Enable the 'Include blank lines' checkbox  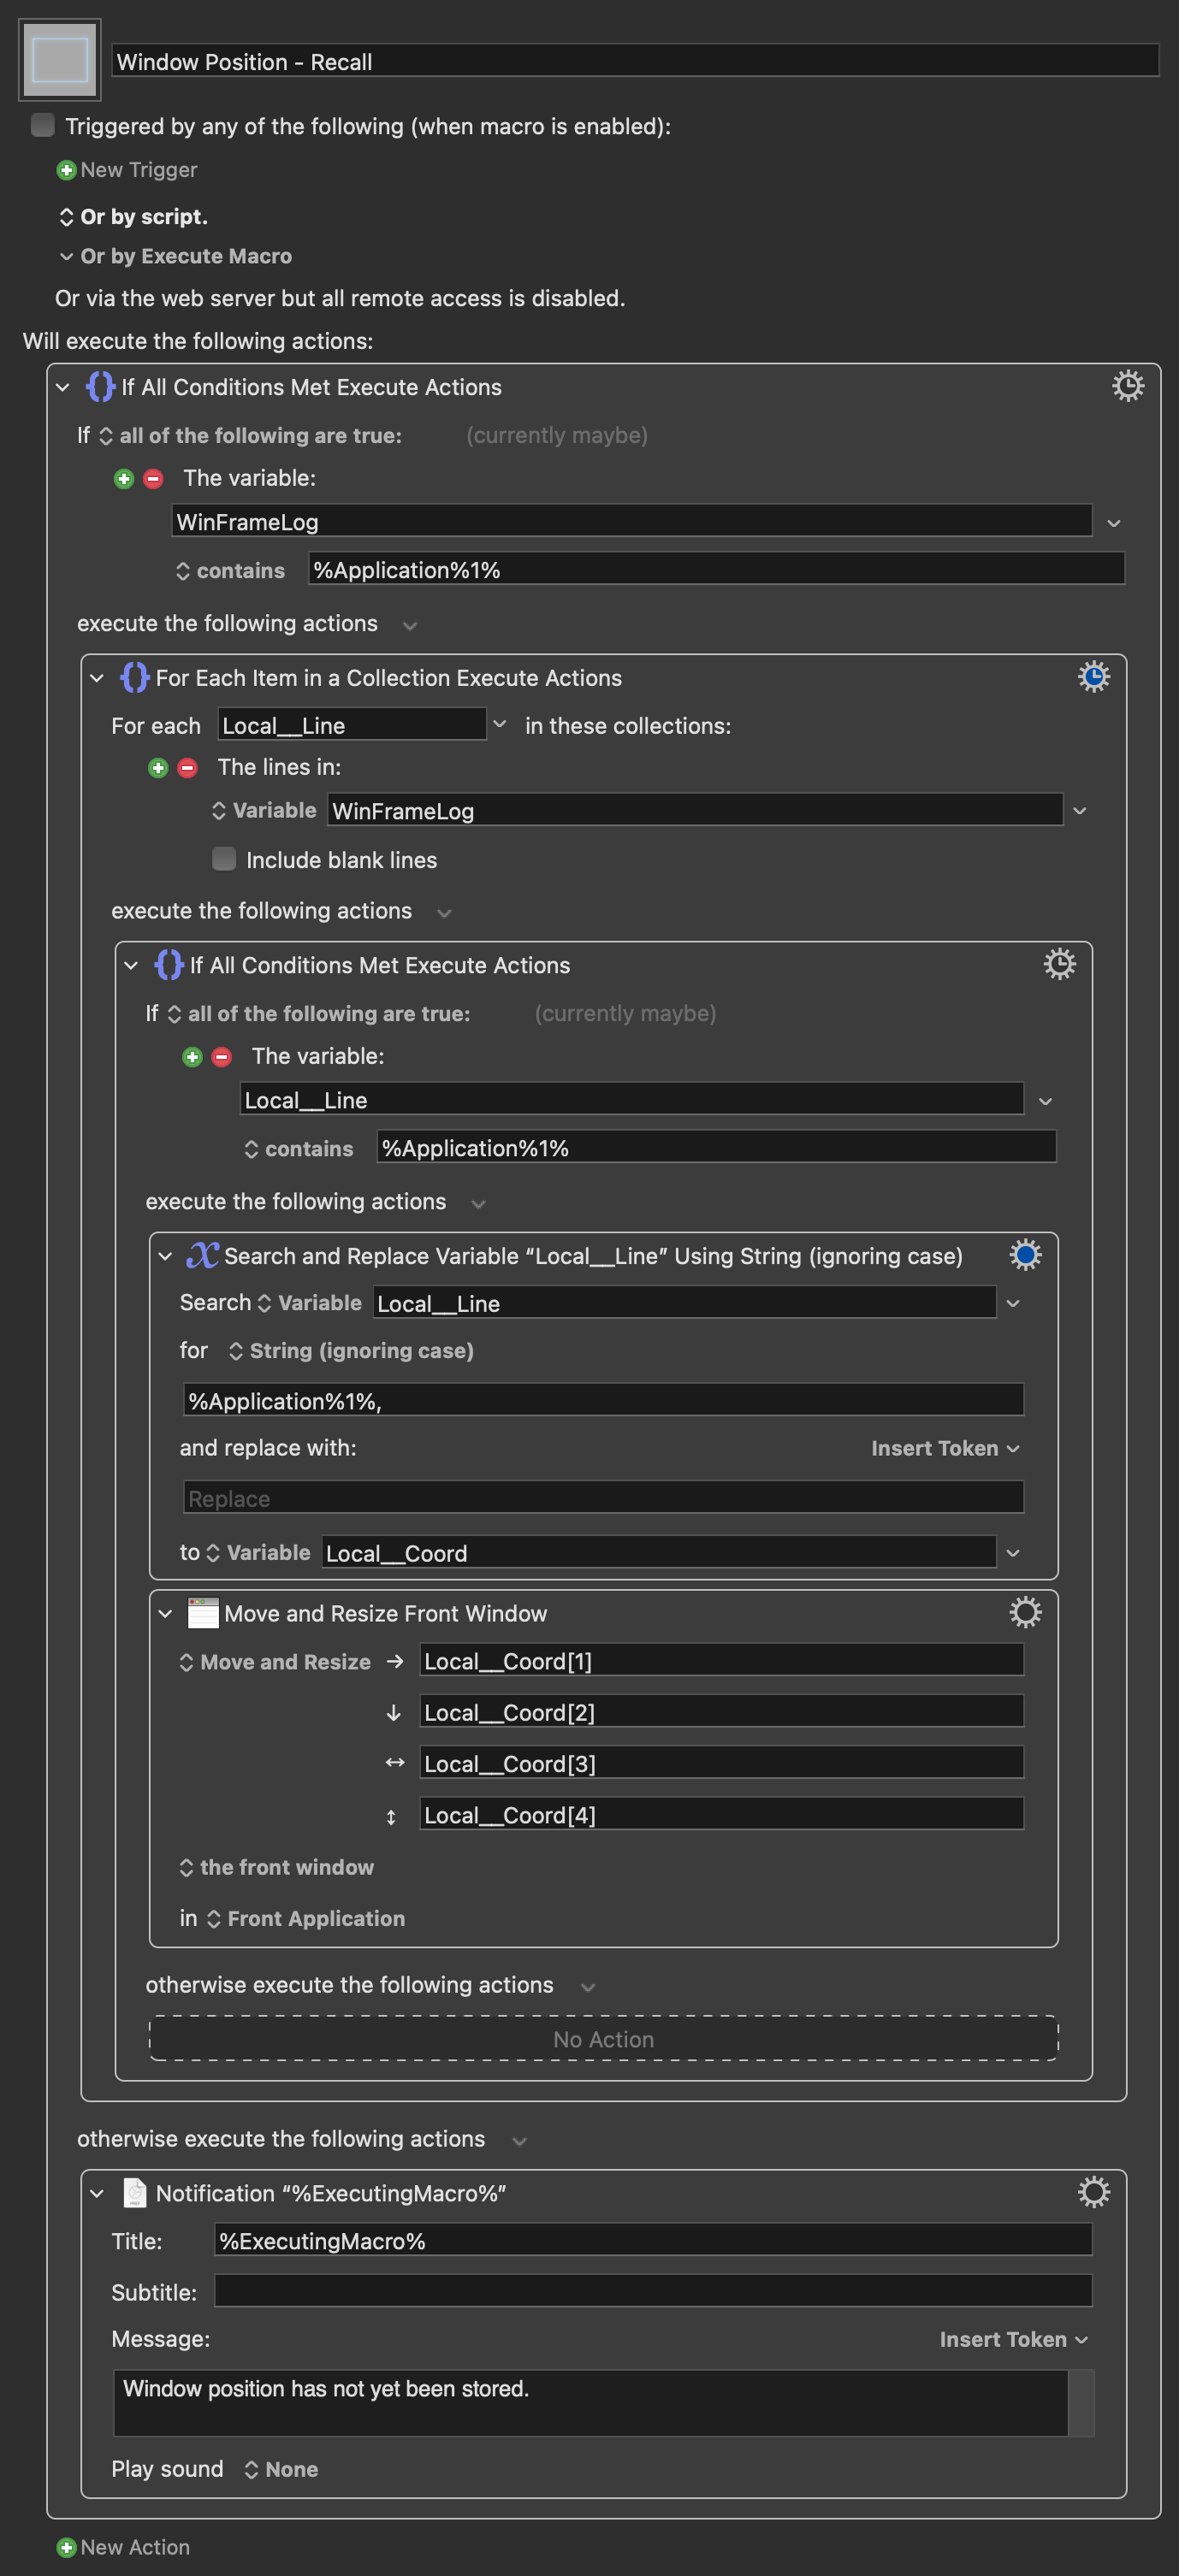pyautogui.click(x=224, y=859)
